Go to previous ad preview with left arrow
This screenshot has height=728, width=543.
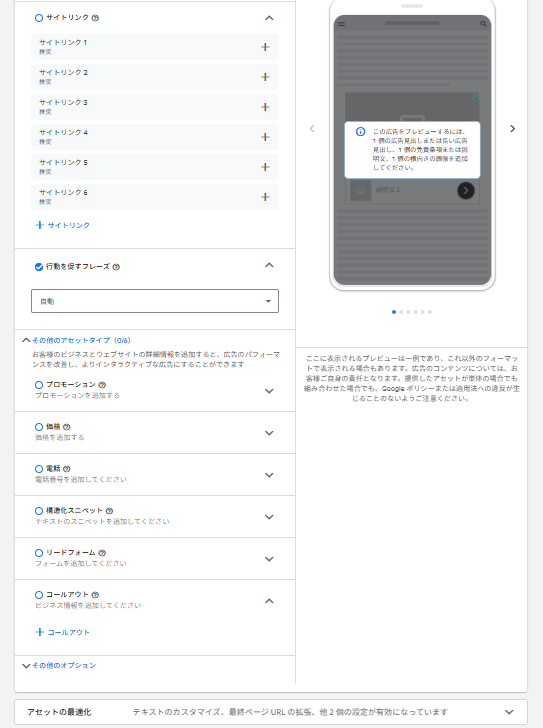(312, 129)
